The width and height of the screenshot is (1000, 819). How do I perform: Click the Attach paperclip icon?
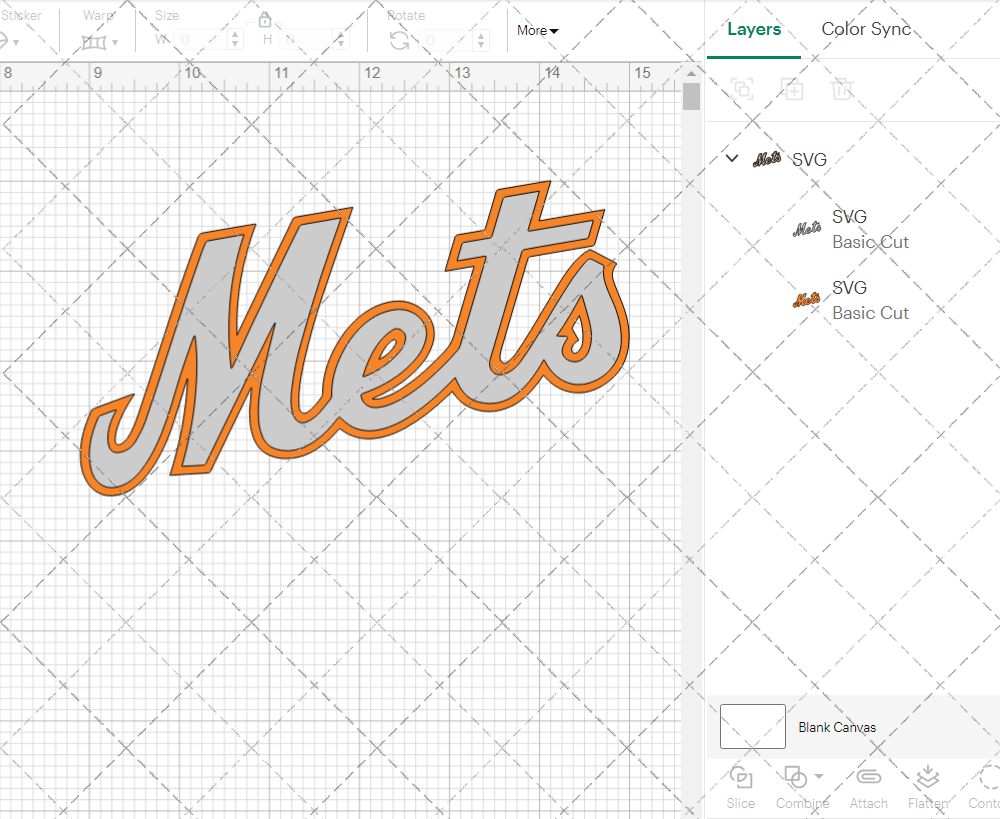click(x=868, y=777)
